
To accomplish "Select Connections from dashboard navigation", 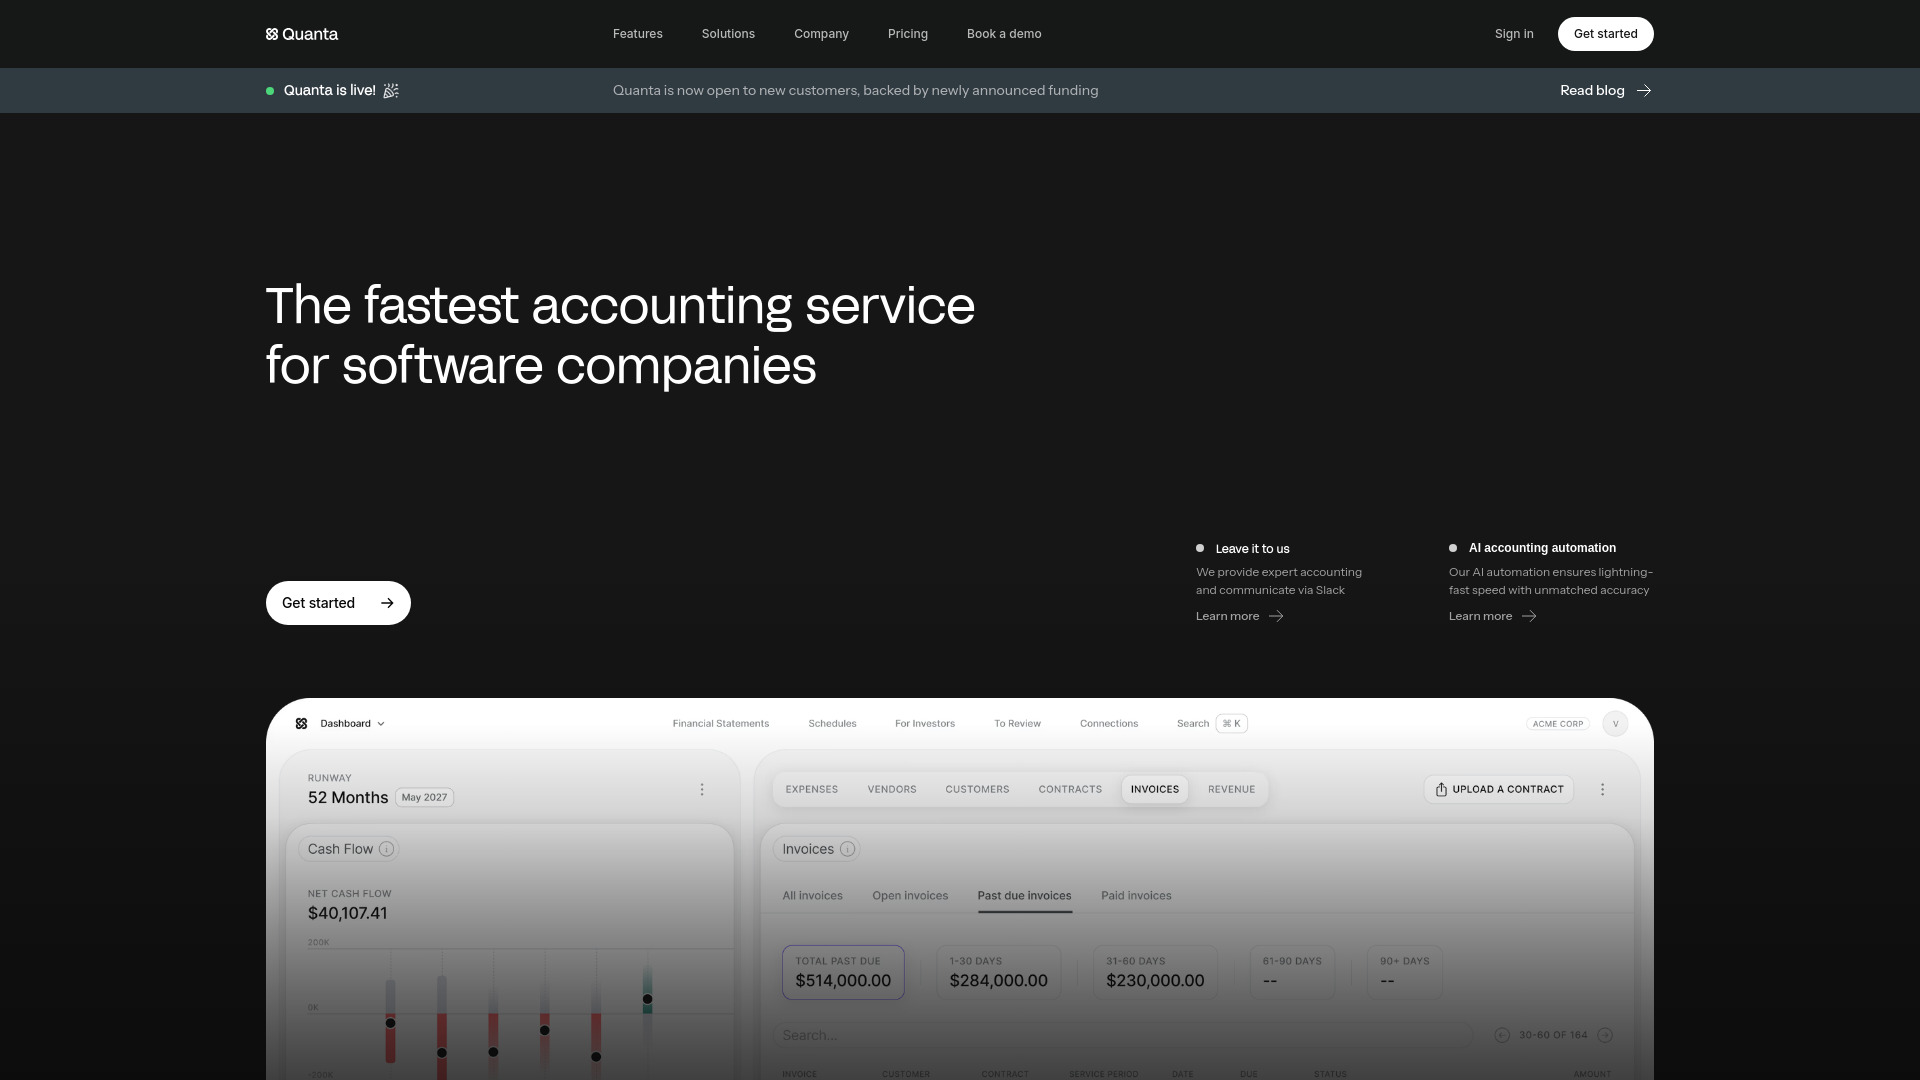I will [1108, 723].
